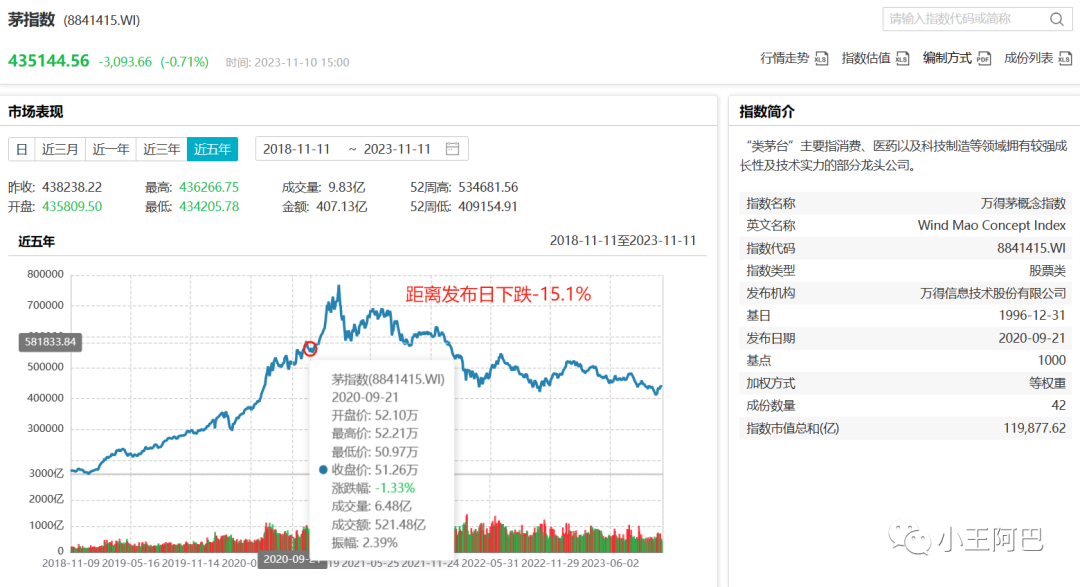The image size is (1080, 587).
Task: Select the 近五年 period tab
Action: coord(212,149)
